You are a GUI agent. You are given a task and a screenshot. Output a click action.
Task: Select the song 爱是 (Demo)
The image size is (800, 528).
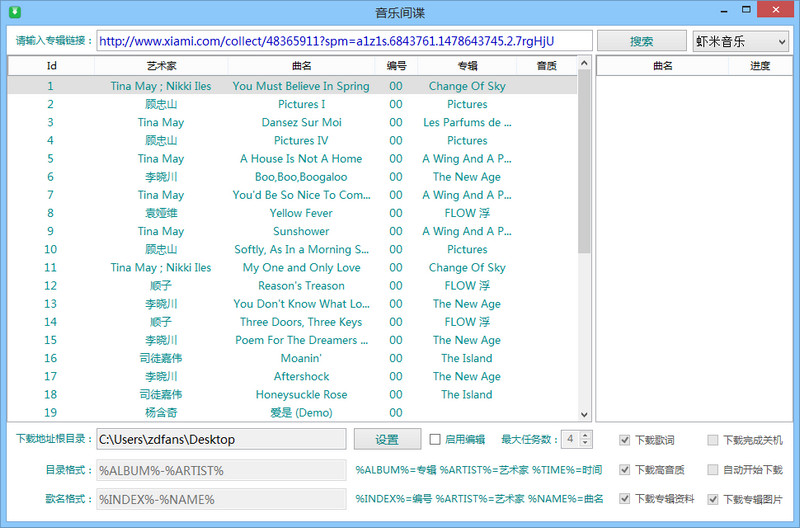[x=301, y=413]
